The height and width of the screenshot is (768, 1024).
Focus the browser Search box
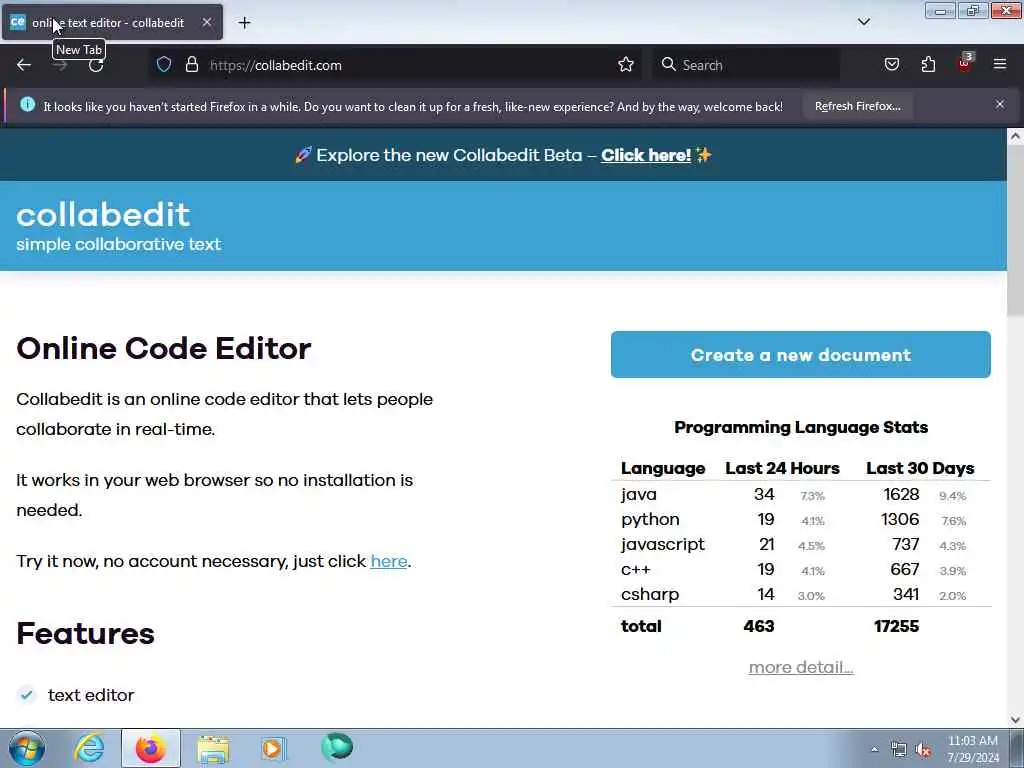tap(746, 65)
